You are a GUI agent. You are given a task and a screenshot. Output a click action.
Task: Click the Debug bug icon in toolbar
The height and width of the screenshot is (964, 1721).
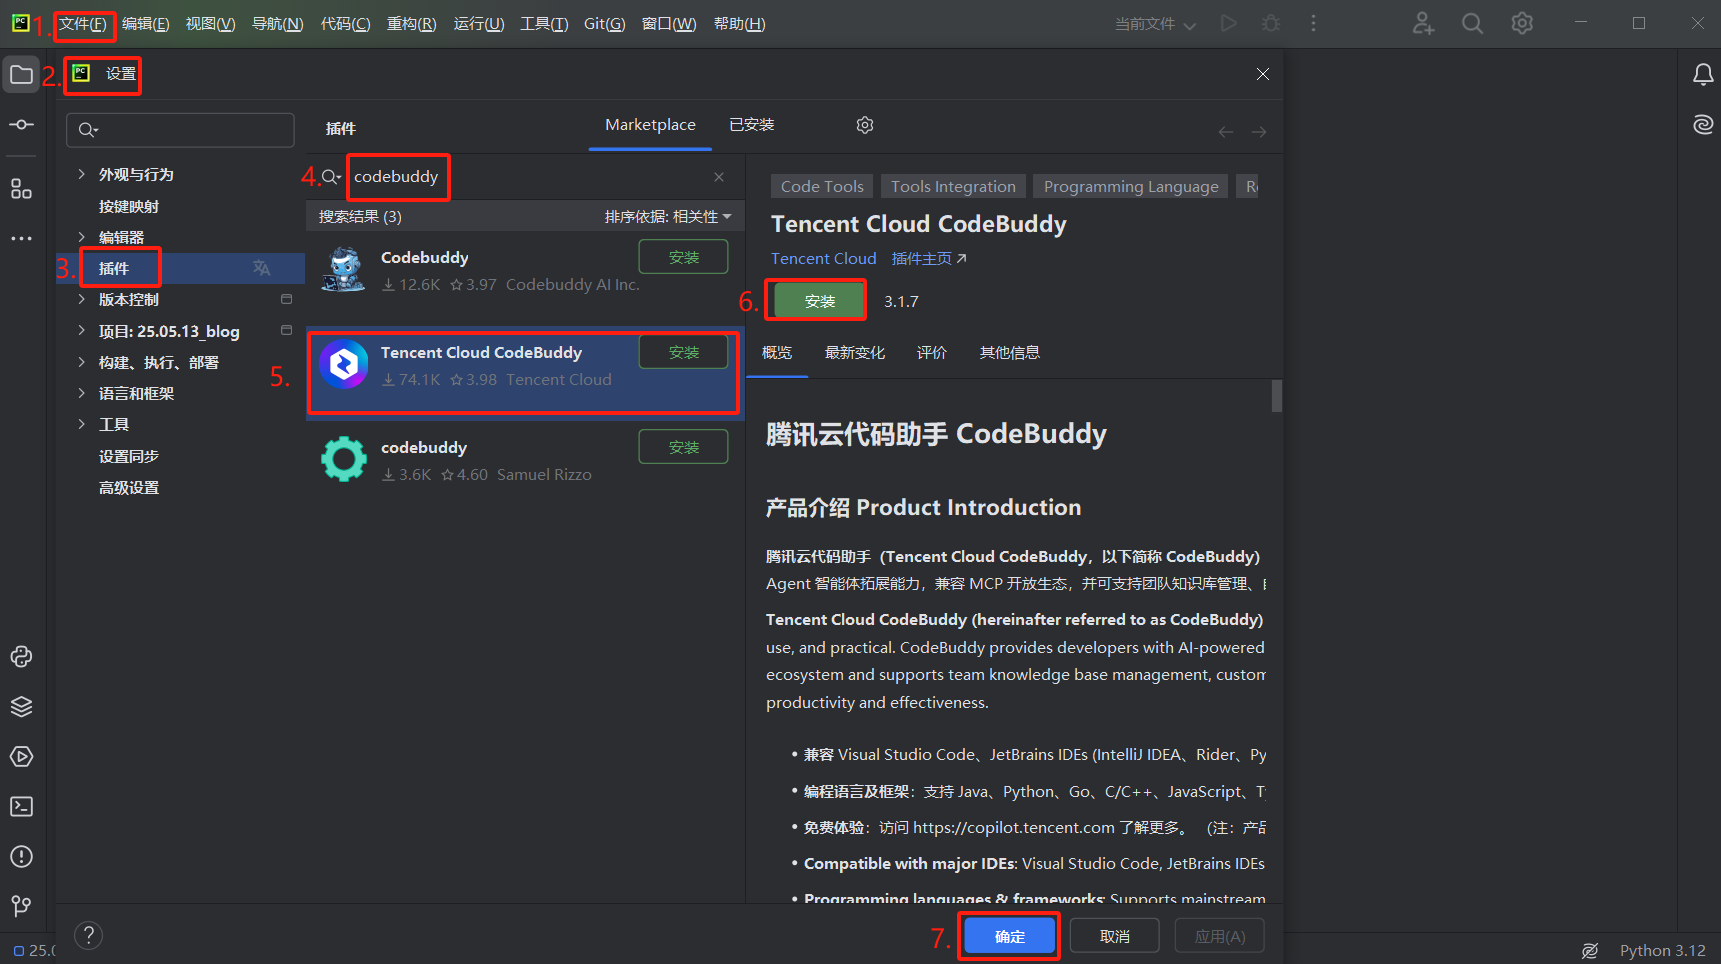(x=1271, y=23)
